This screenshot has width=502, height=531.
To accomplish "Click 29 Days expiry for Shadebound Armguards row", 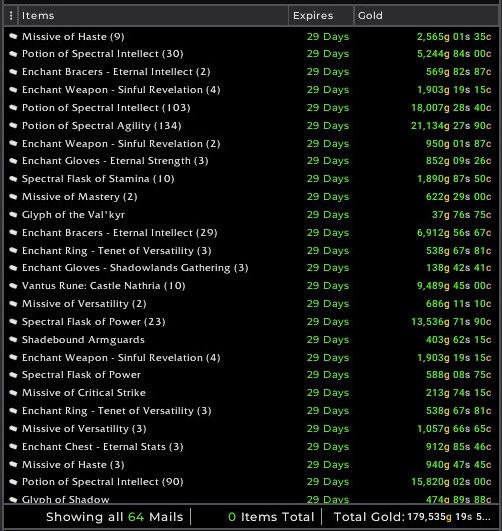I will [328, 340].
